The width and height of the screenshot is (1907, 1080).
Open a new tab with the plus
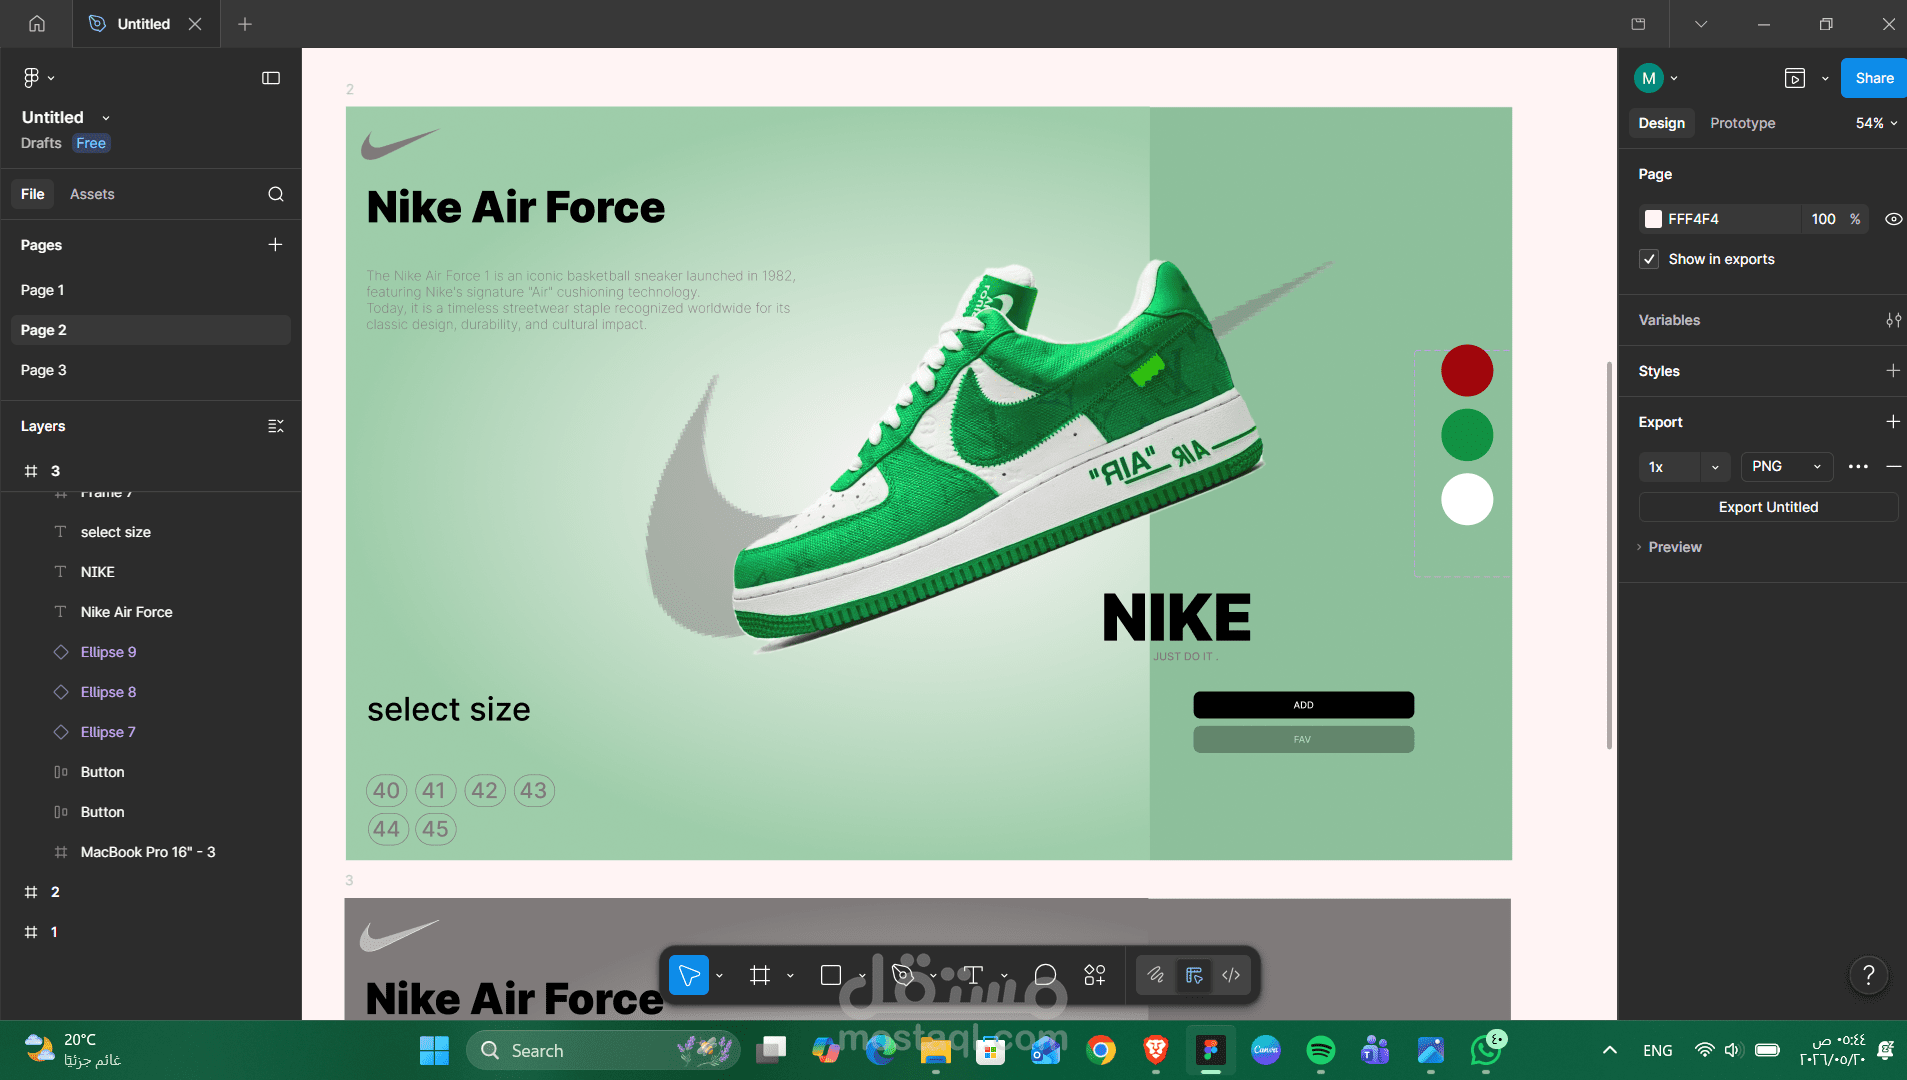click(245, 24)
